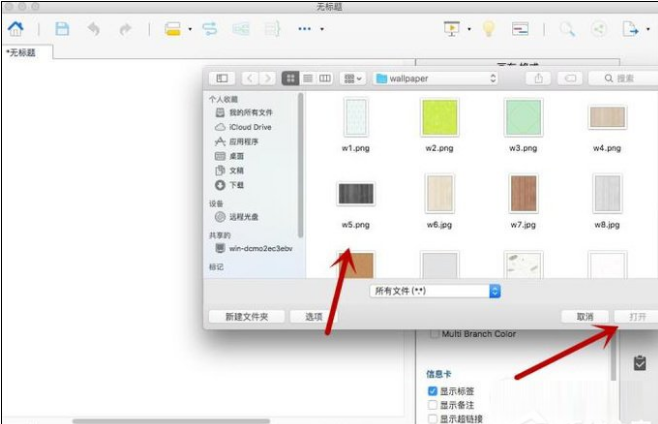Click the yellow topic insert icon

(172, 29)
